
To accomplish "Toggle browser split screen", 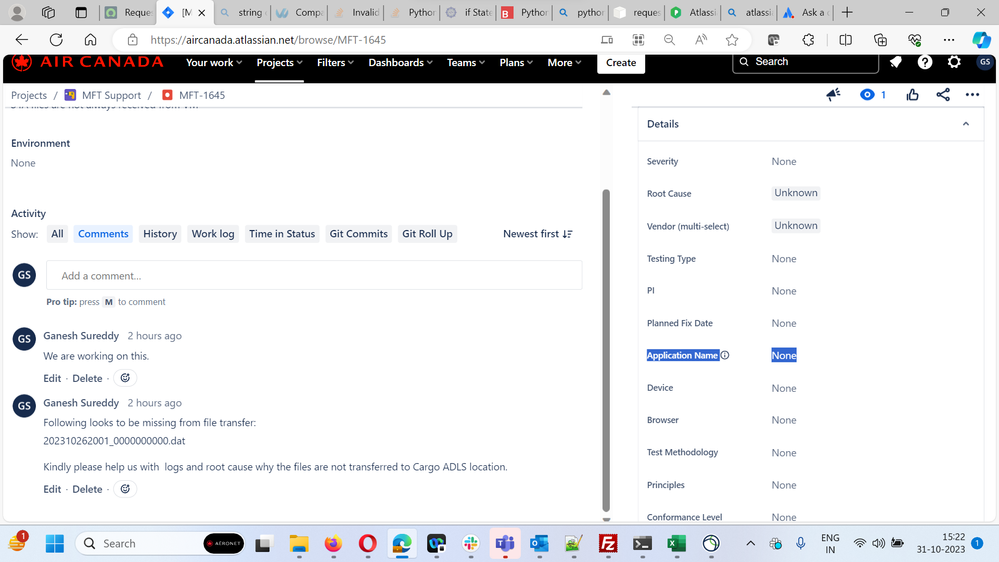I will click(x=845, y=40).
